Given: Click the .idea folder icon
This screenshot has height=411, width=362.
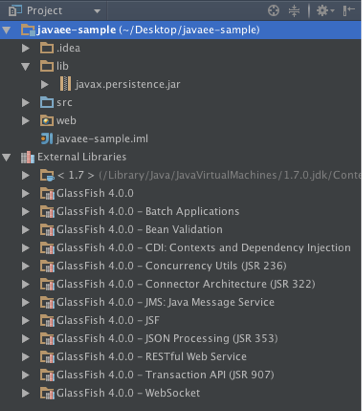Looking at the screenshot, I should [47, 48].
